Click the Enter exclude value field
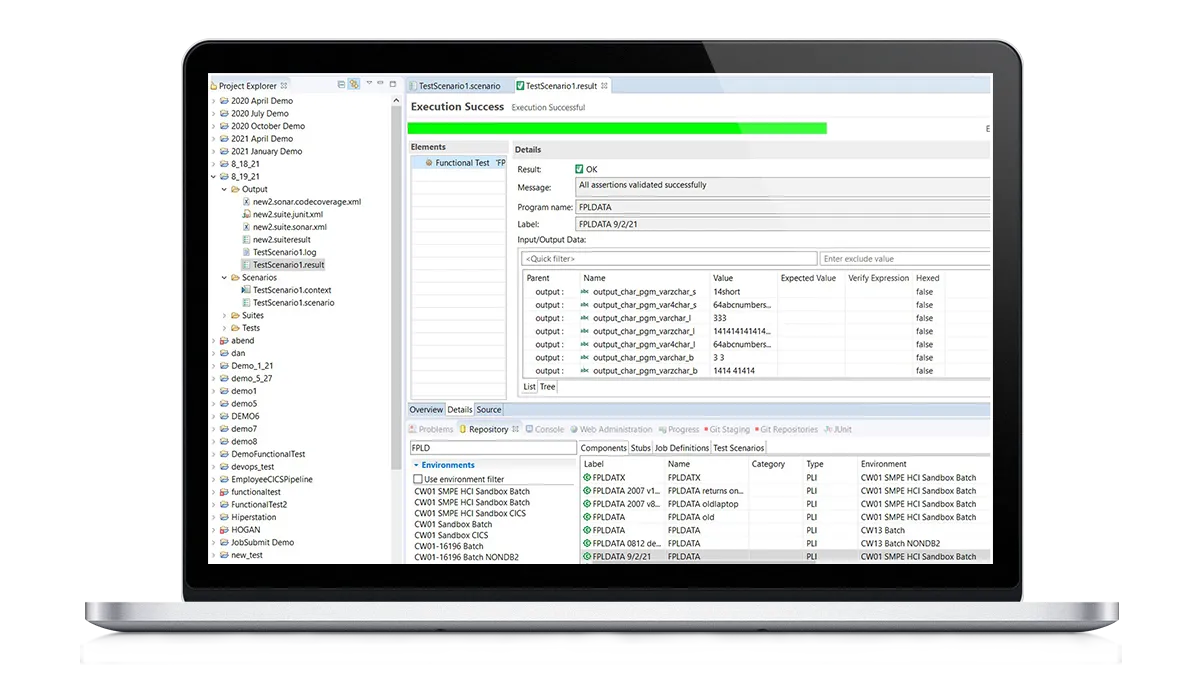Viewport: 1200px width, 690px height. click(x=904, y=258)
